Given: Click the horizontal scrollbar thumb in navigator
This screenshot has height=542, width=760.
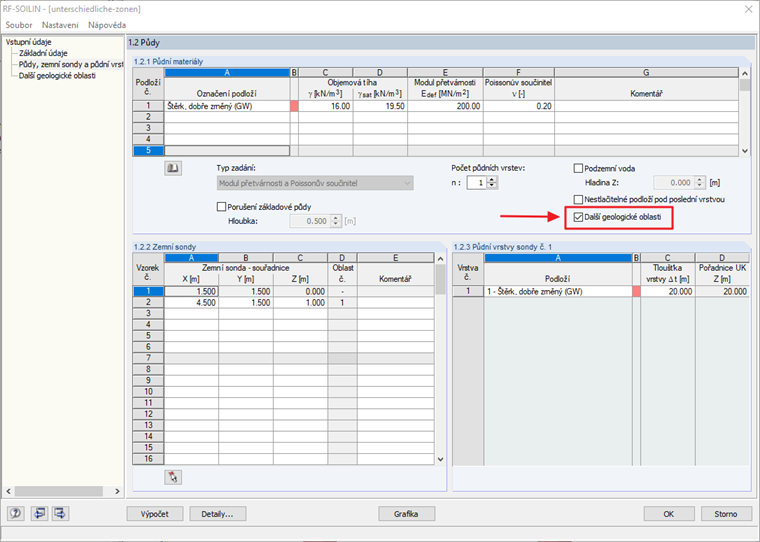Looking at the screenshot, I should pos(58,491).
